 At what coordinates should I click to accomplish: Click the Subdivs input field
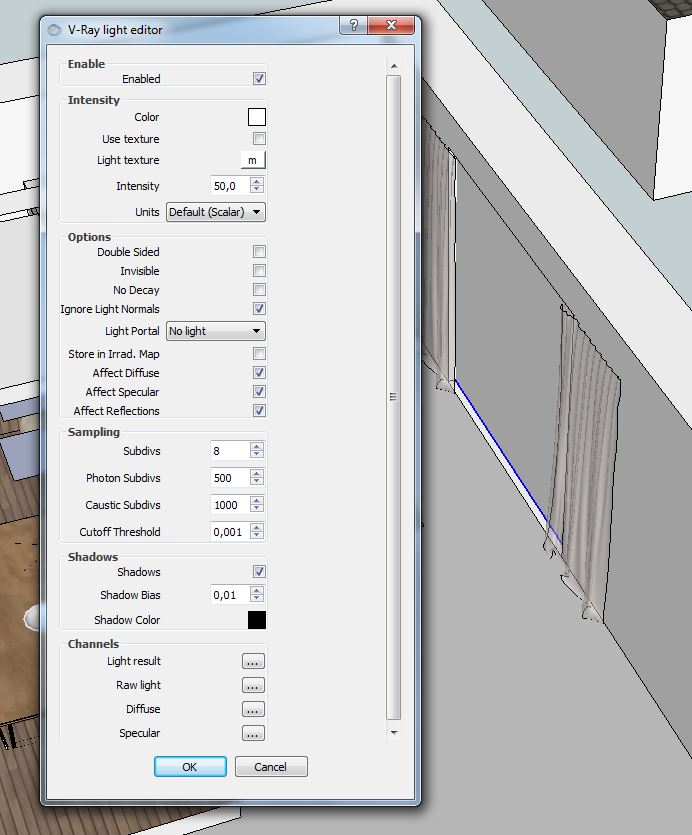[228, 451]
